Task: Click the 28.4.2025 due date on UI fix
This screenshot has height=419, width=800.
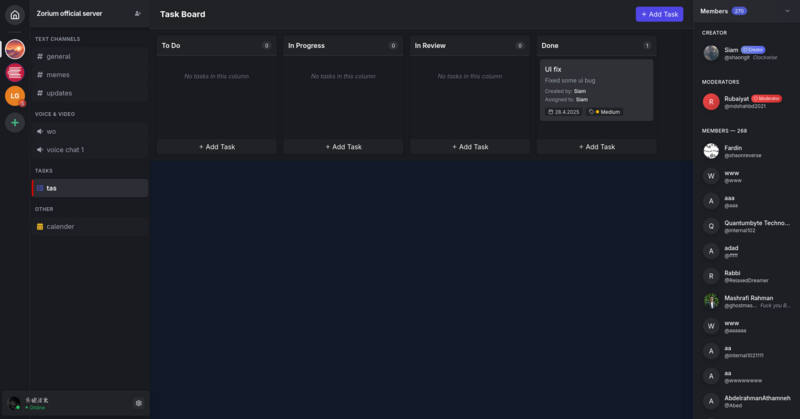Action: tap(564, 112)
